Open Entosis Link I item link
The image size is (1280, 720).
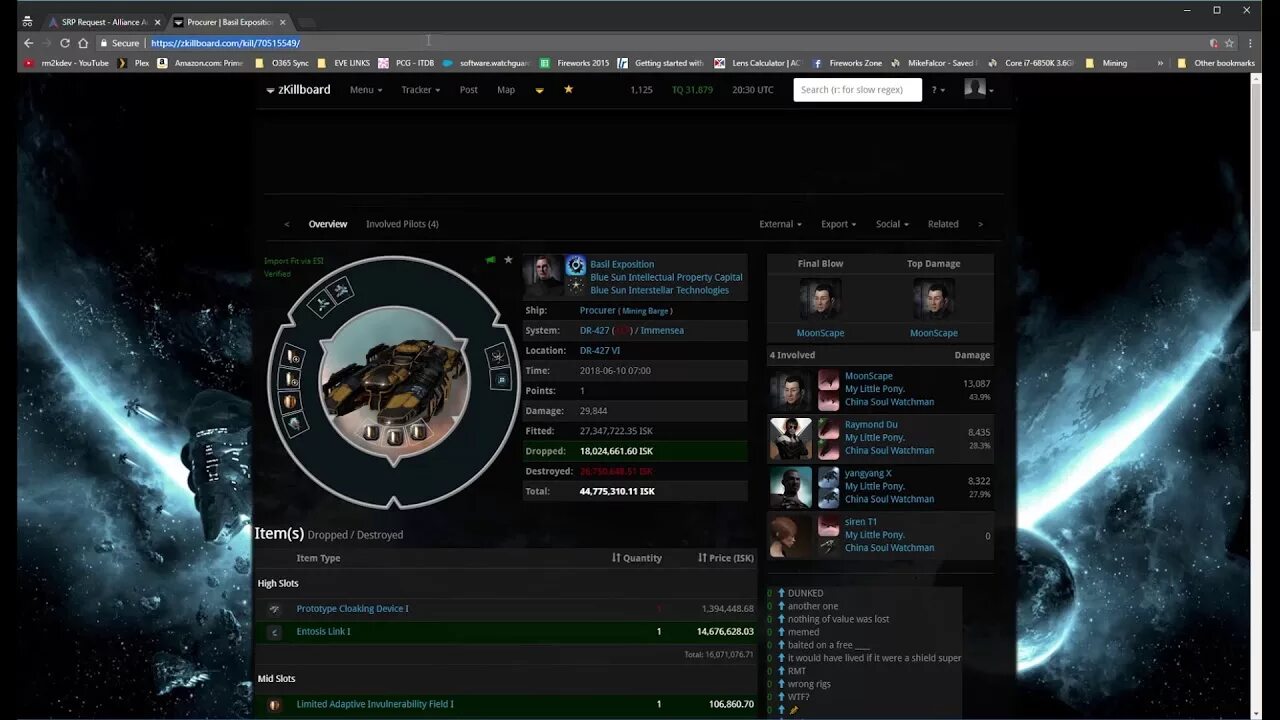click(x=323, y=632)
